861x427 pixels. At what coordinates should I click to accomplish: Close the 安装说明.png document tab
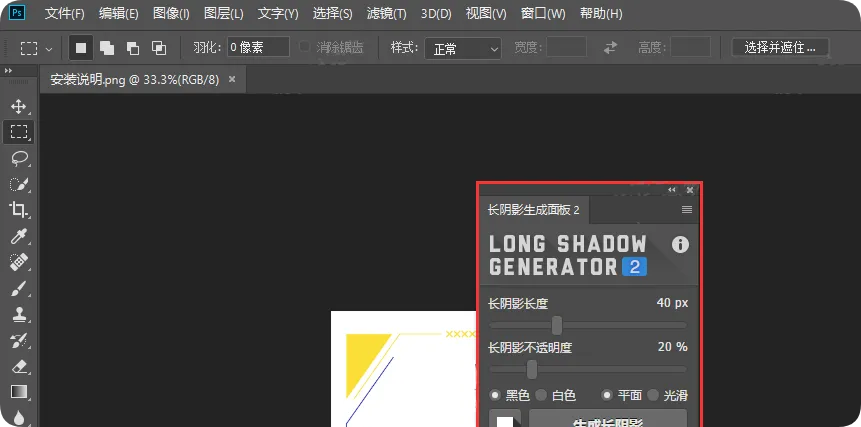(232, 80)
